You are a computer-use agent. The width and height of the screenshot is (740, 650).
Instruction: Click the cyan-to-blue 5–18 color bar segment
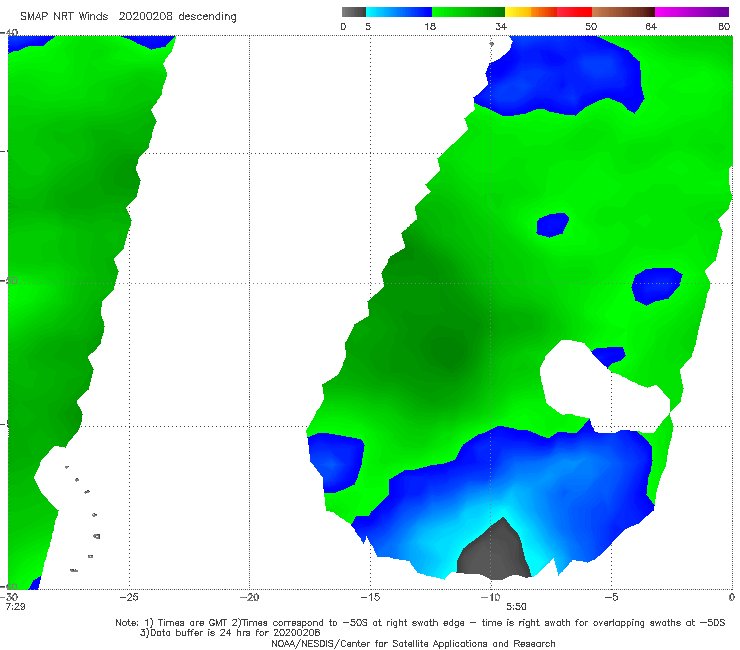point(399,12)
